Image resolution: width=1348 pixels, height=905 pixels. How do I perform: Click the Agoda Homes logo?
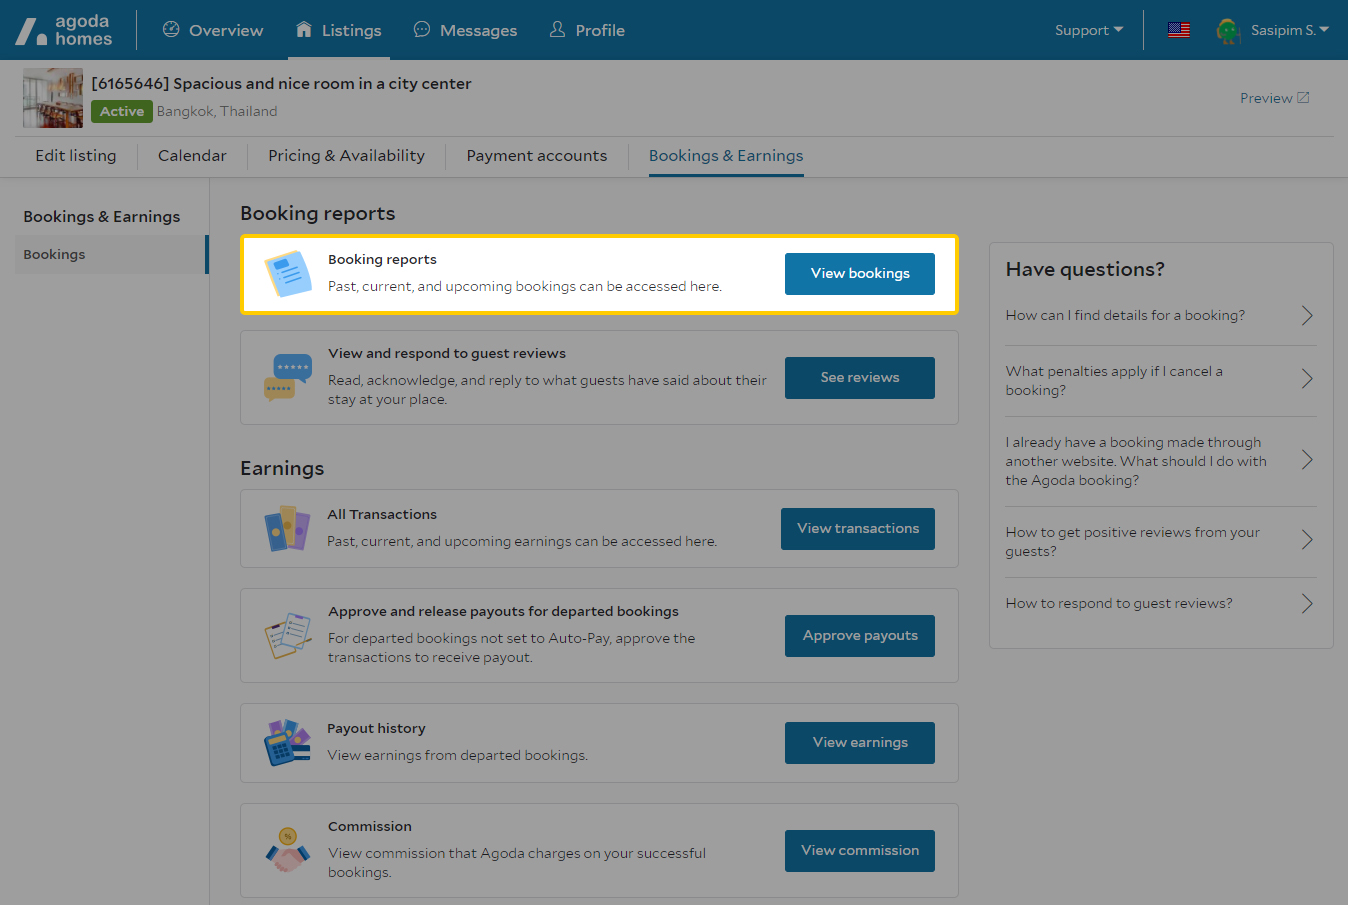[63, 30]
